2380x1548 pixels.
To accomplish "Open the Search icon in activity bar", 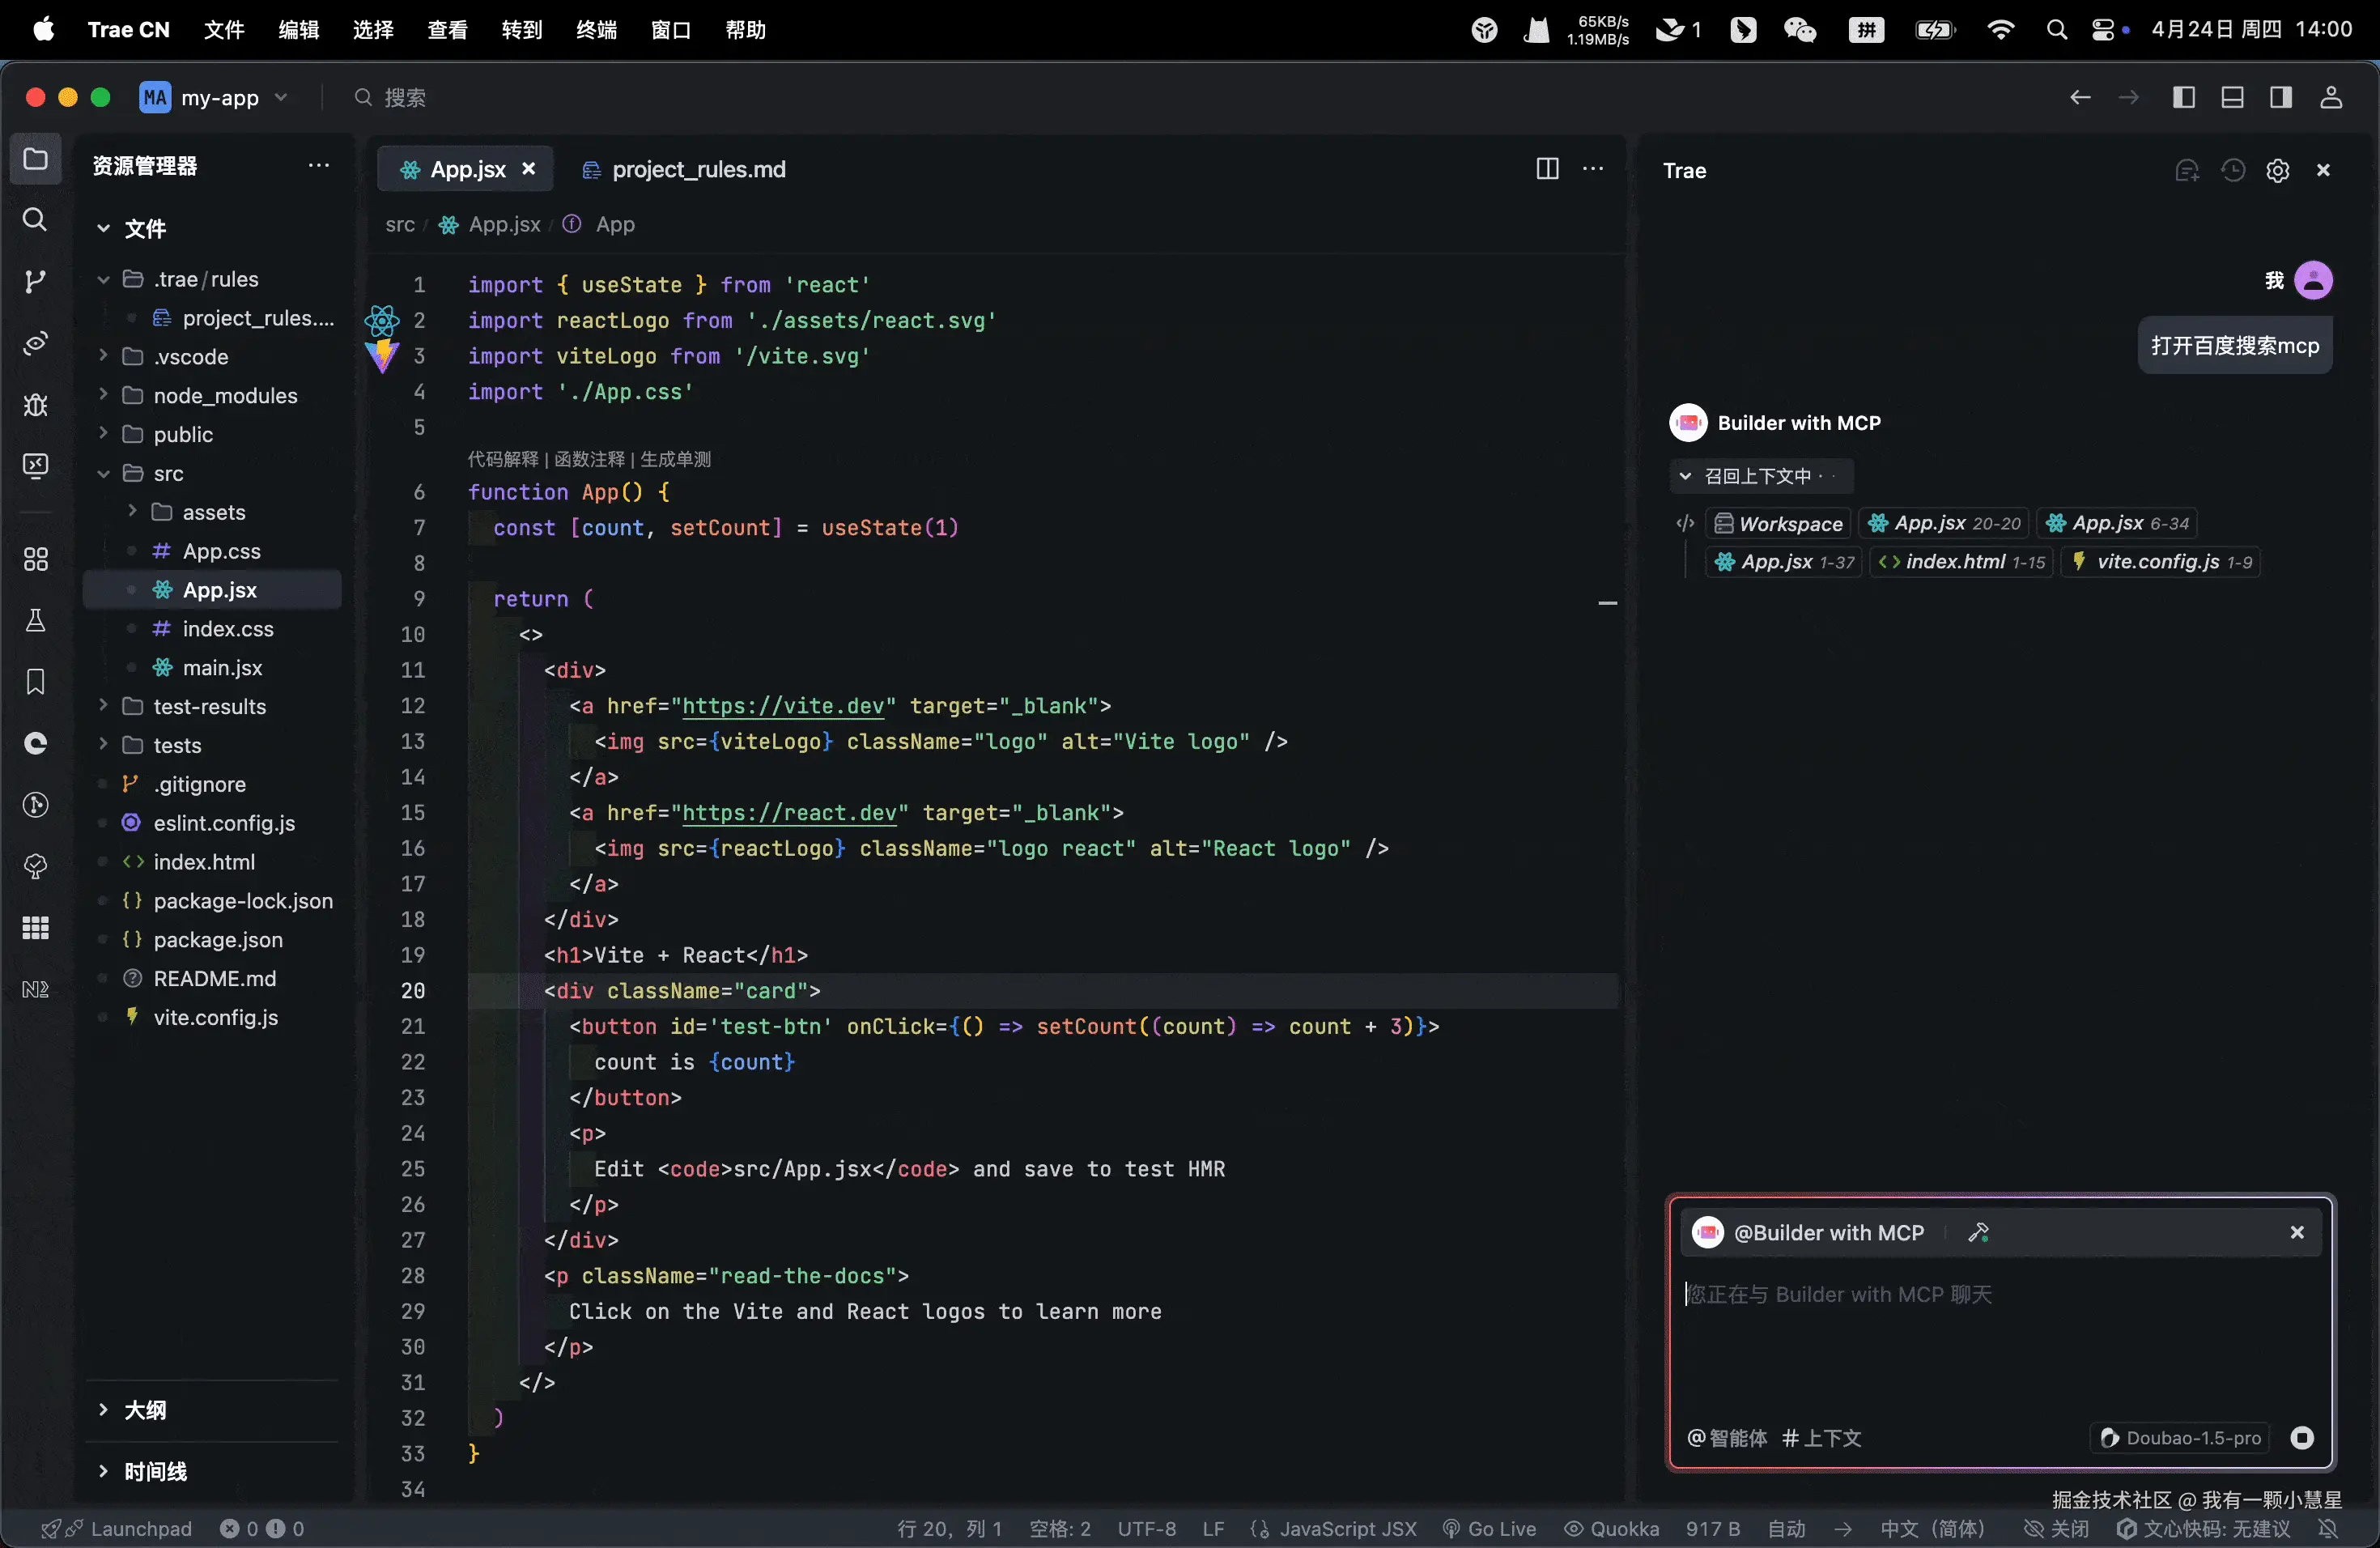I will point(35,220).
